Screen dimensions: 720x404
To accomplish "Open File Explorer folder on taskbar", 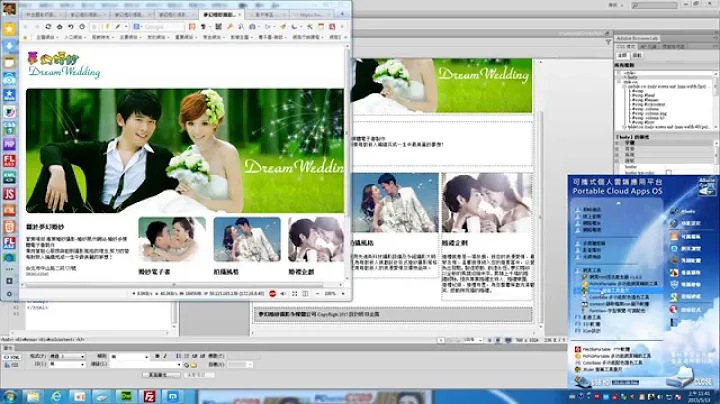I will [x=33, y=397].
